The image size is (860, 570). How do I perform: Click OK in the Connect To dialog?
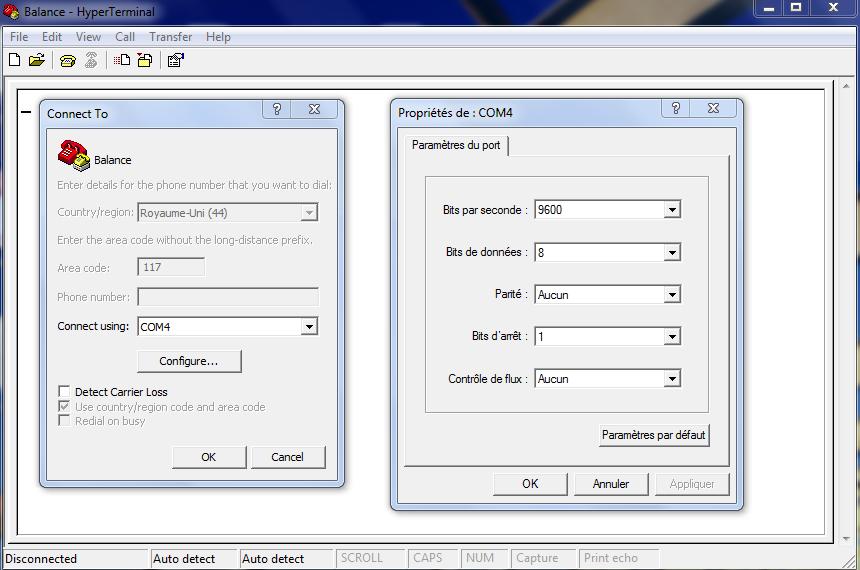point(208,457)
